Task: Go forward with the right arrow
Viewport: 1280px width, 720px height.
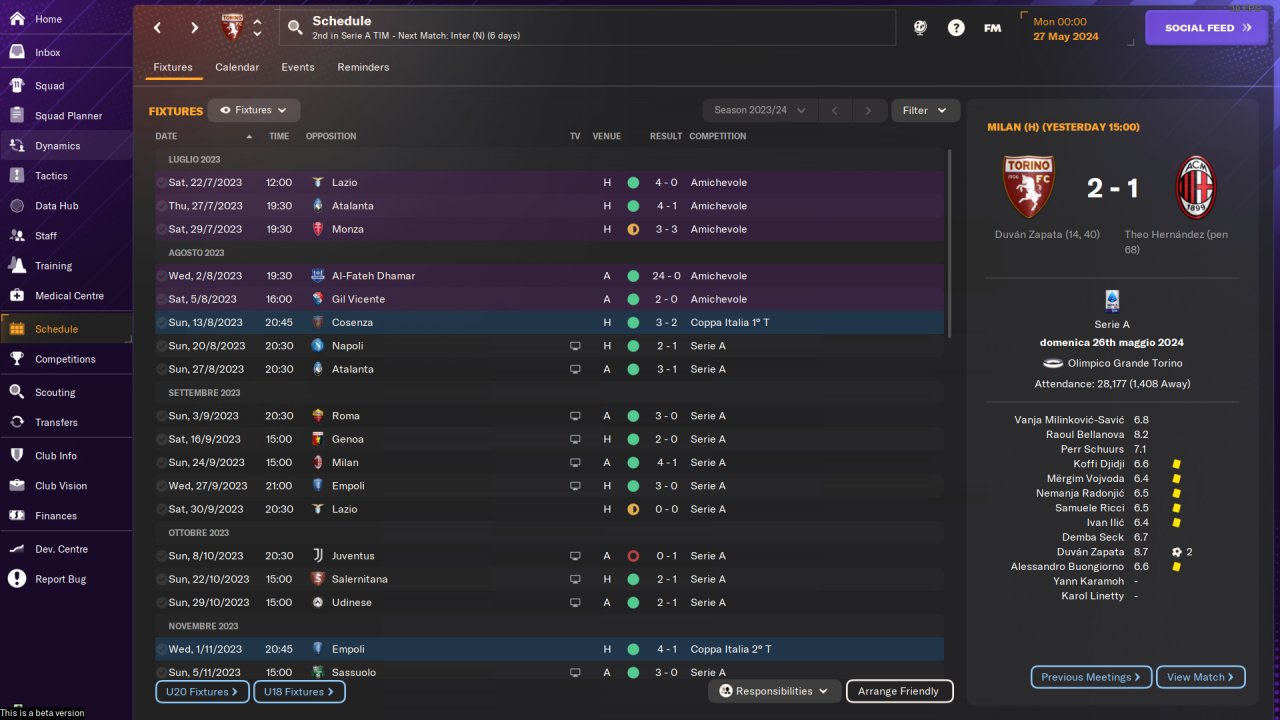Action: pyautogui.click(x=194, y=28)
